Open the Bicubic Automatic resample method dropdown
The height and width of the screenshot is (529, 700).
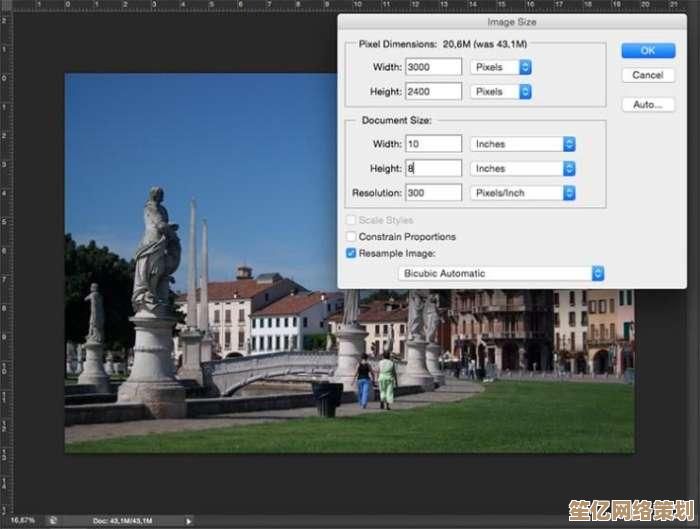[x=501, y=273]
